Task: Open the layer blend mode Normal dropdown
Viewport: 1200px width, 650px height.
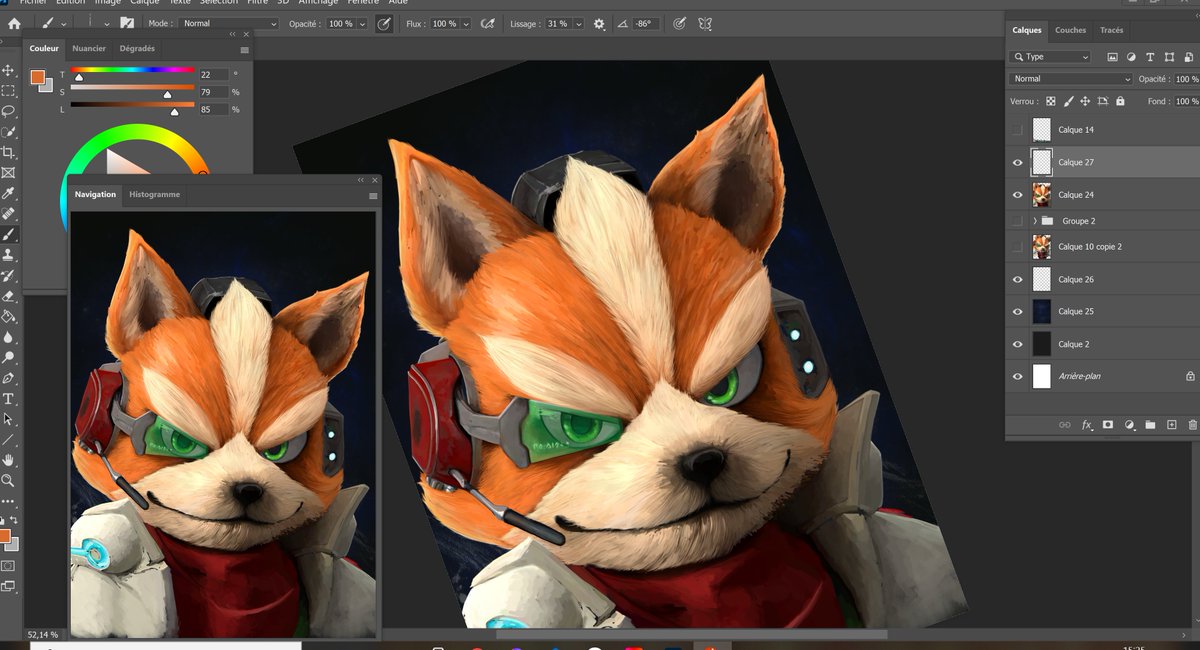Action: pyautogui.click(x=1071, y=79)
